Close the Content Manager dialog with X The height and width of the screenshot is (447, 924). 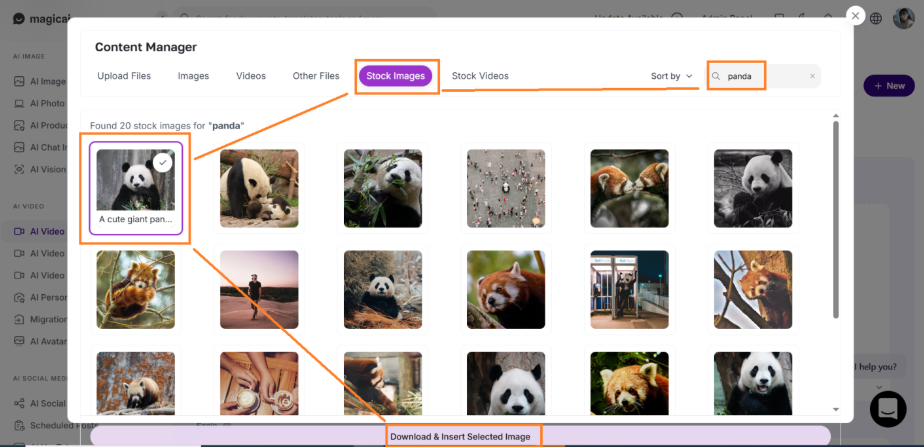click(x=855, y=16)
